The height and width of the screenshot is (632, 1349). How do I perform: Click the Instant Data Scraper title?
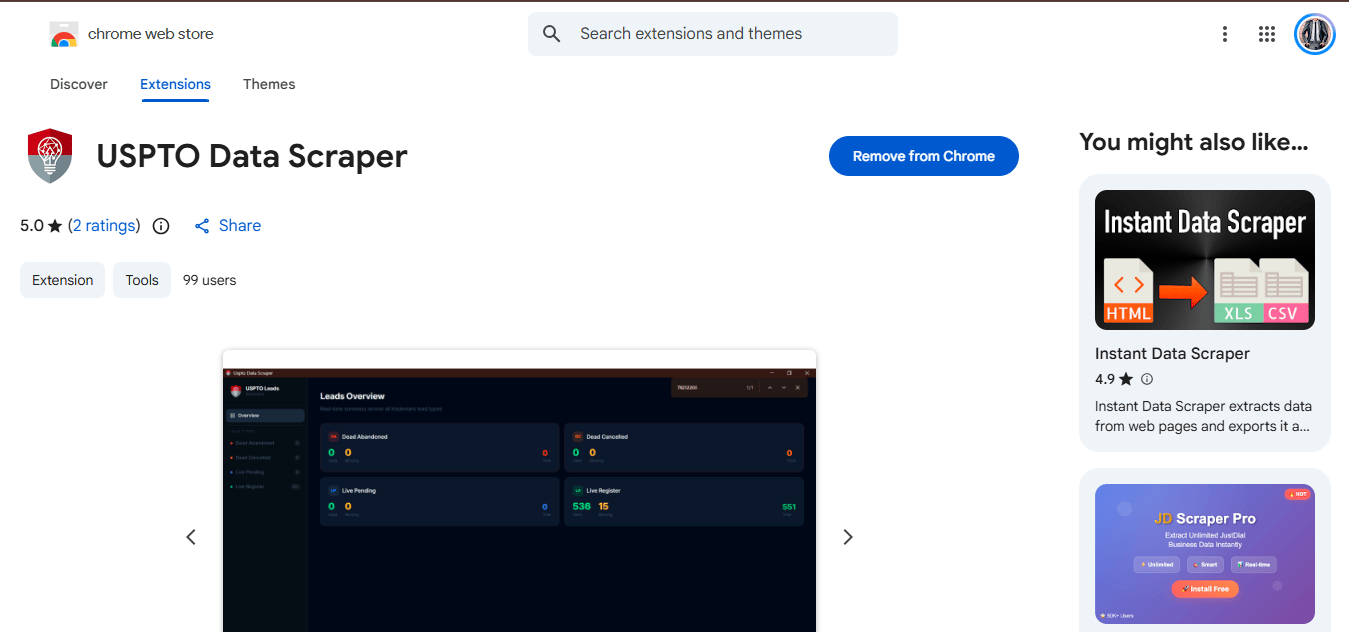click(1172, 353)
